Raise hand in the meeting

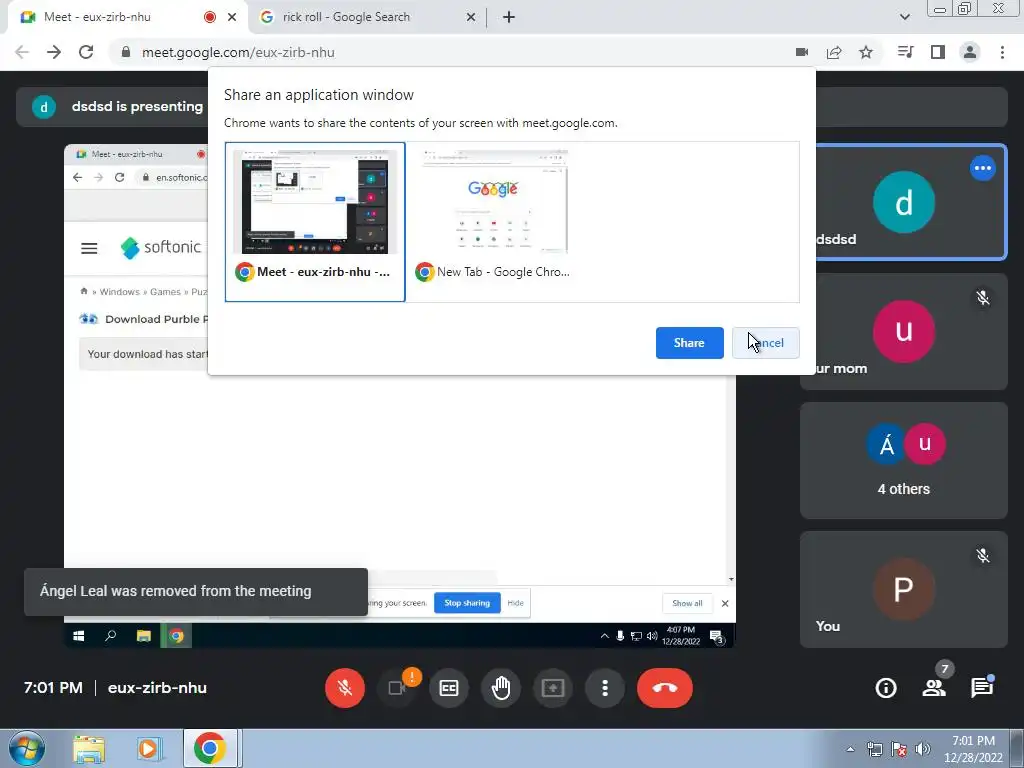(x=501, y=688)
